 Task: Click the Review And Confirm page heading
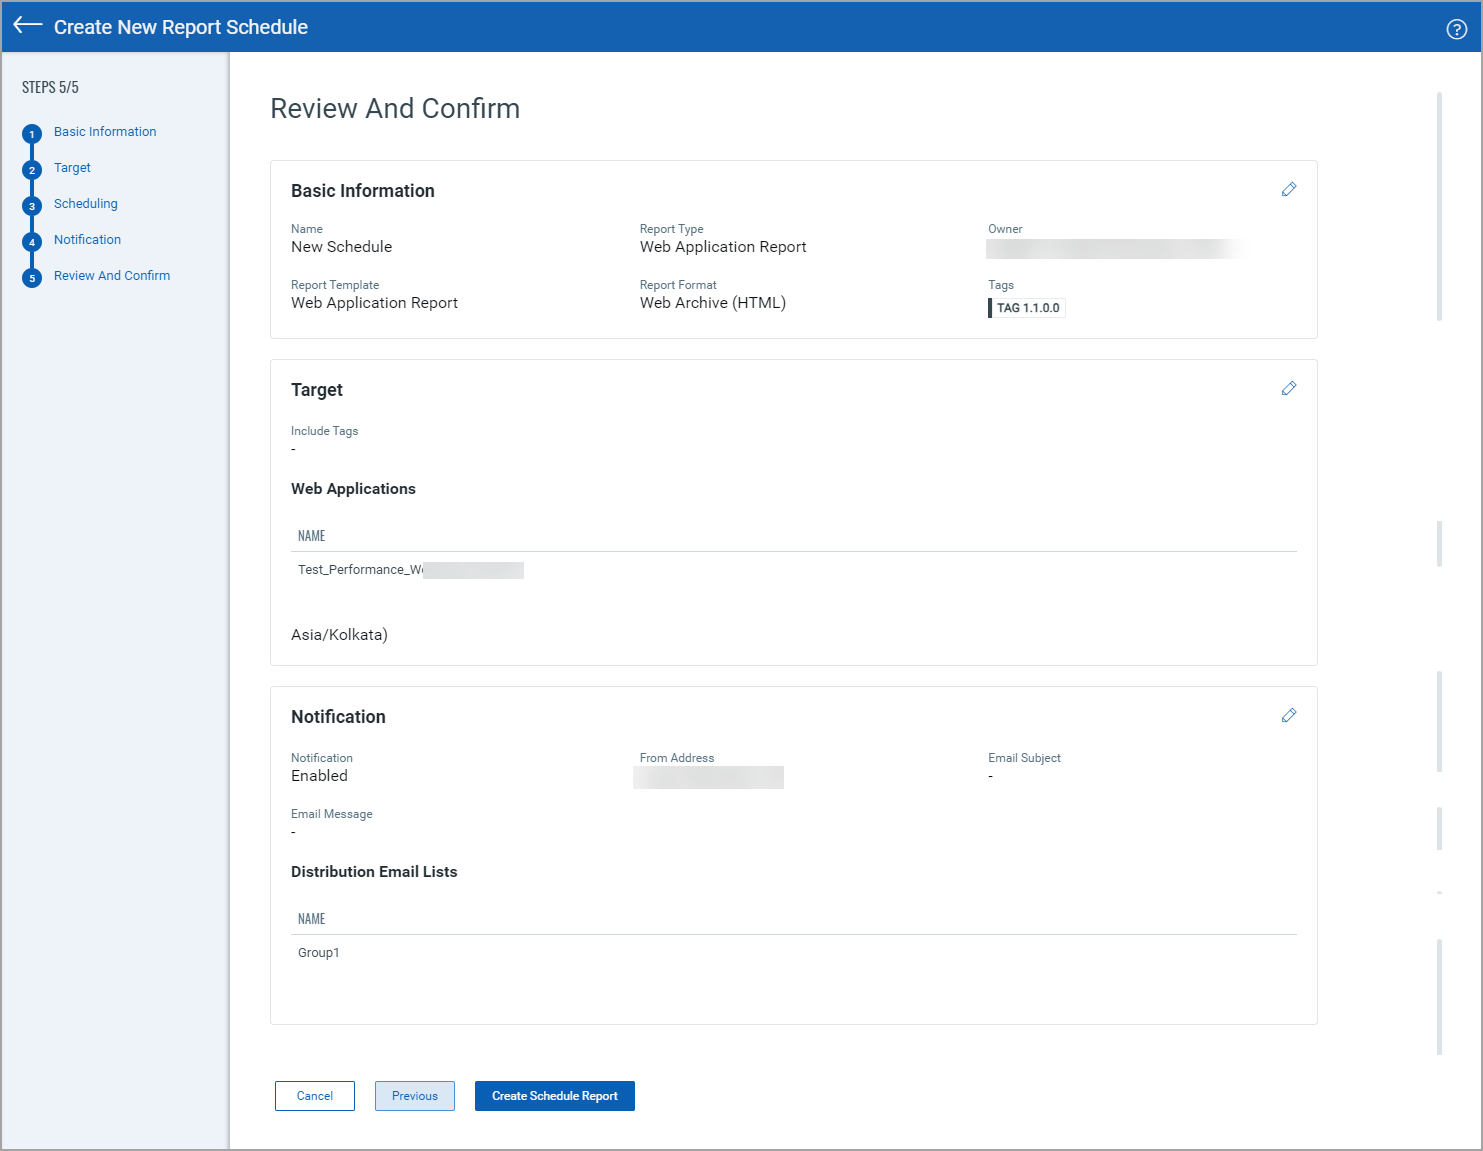point(395,108)
